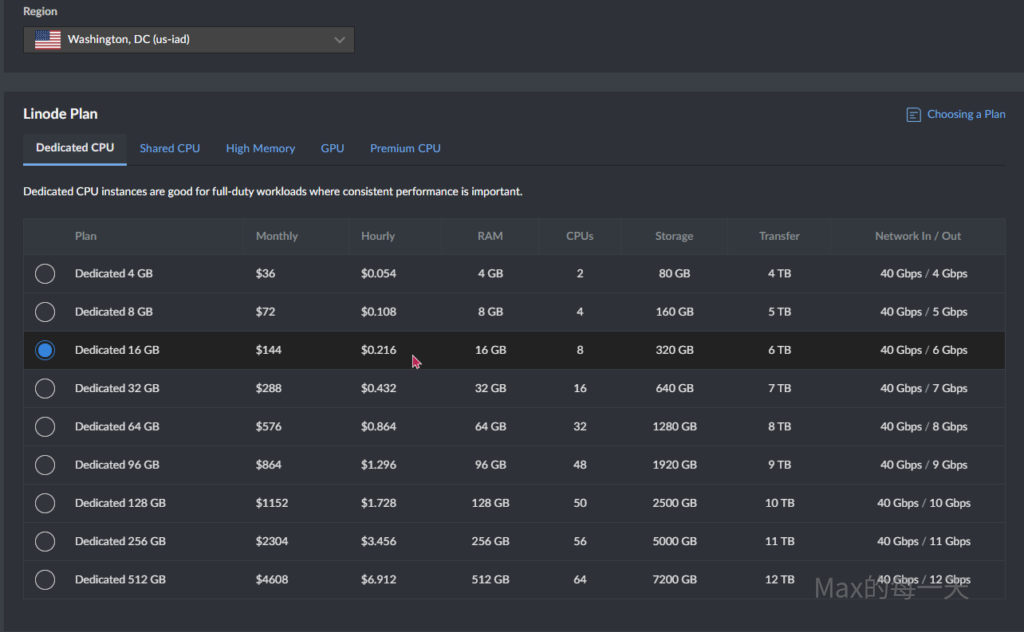
Task: Open the Region dropdown chevron
Action: 339,40
